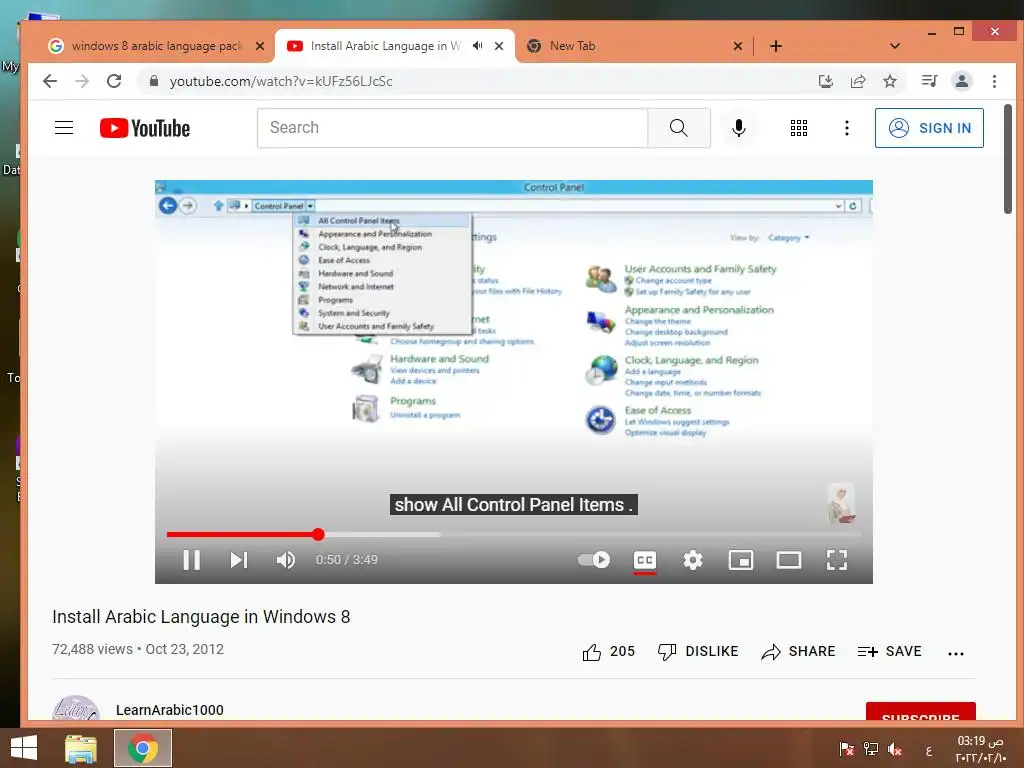Open video player settings gear
Image resolution: width=1024 pixels, height=768 pixels.
click(693, 560)
